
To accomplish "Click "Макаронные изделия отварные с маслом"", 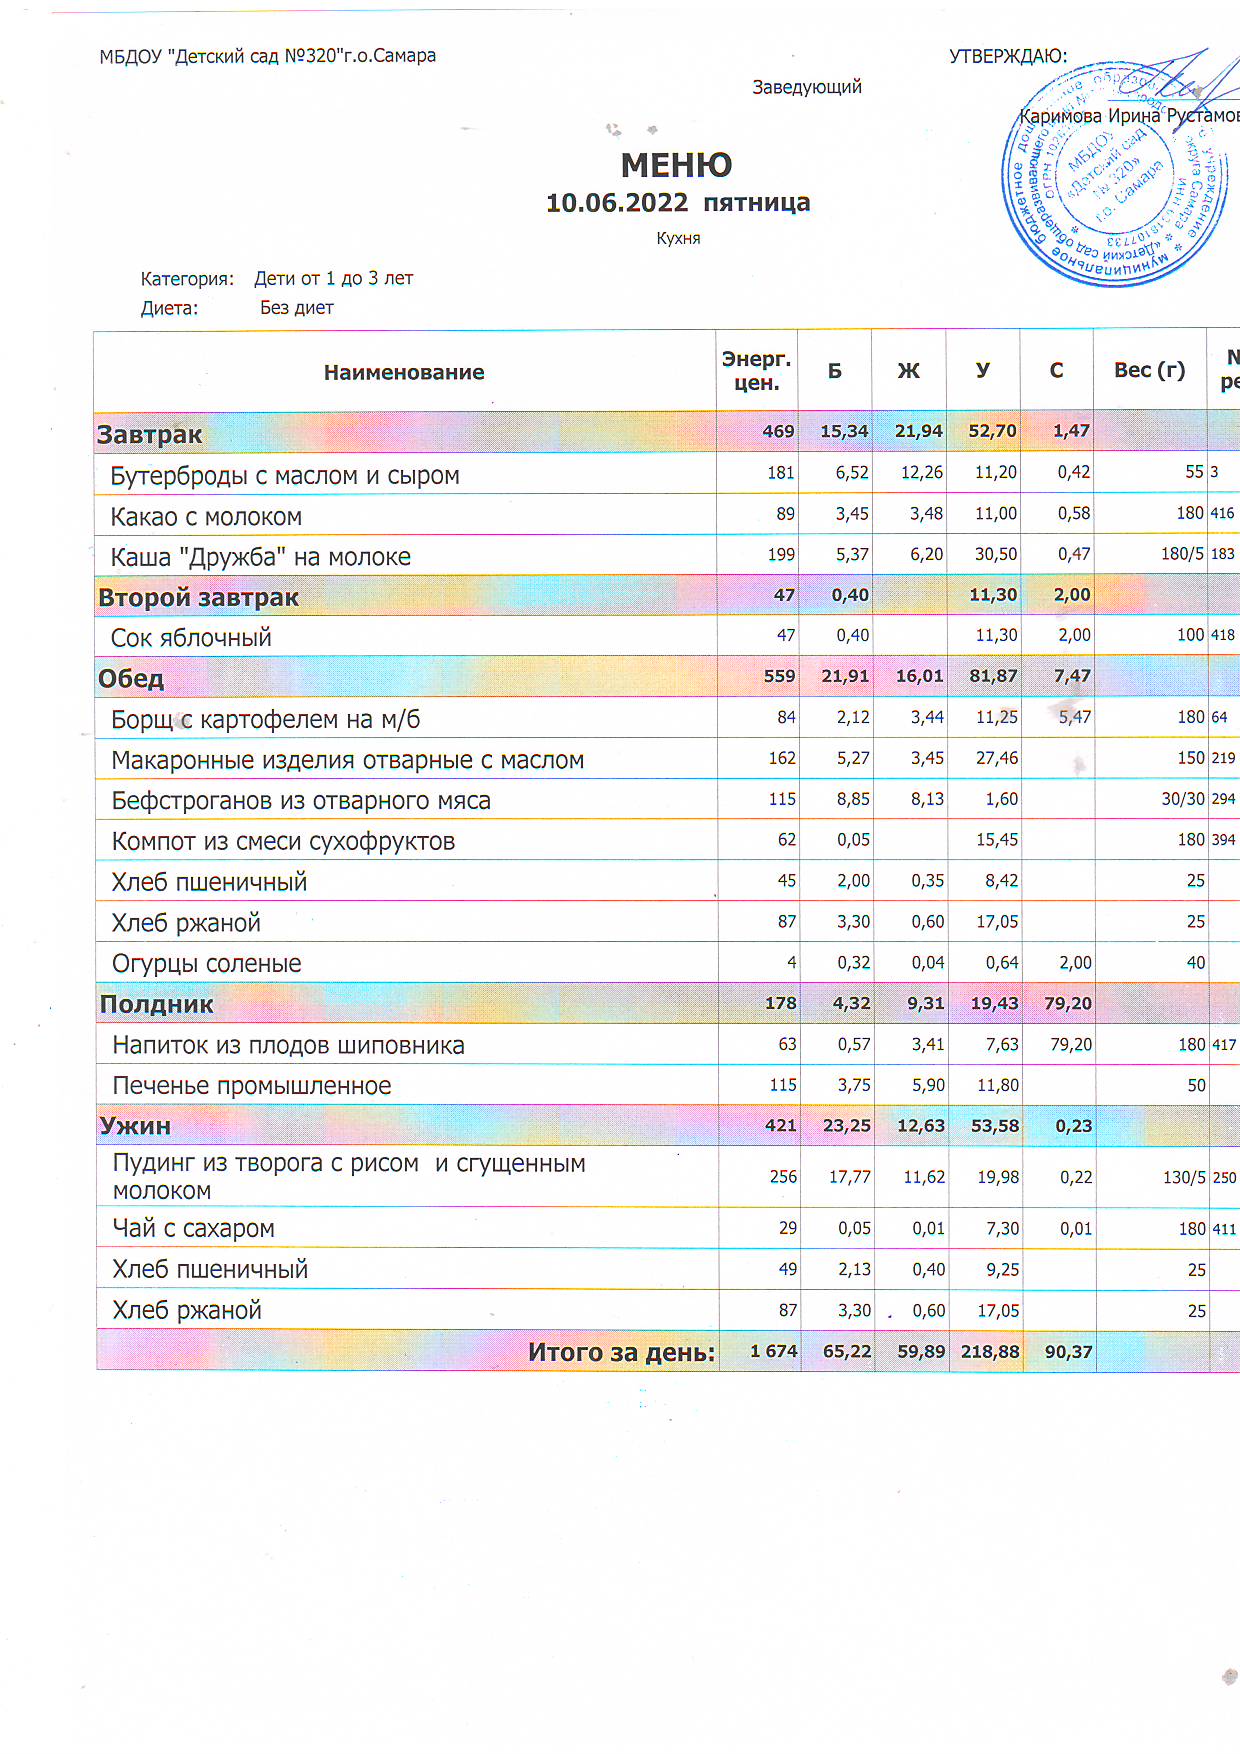I will pyautogui.click(x=347, y=760).
